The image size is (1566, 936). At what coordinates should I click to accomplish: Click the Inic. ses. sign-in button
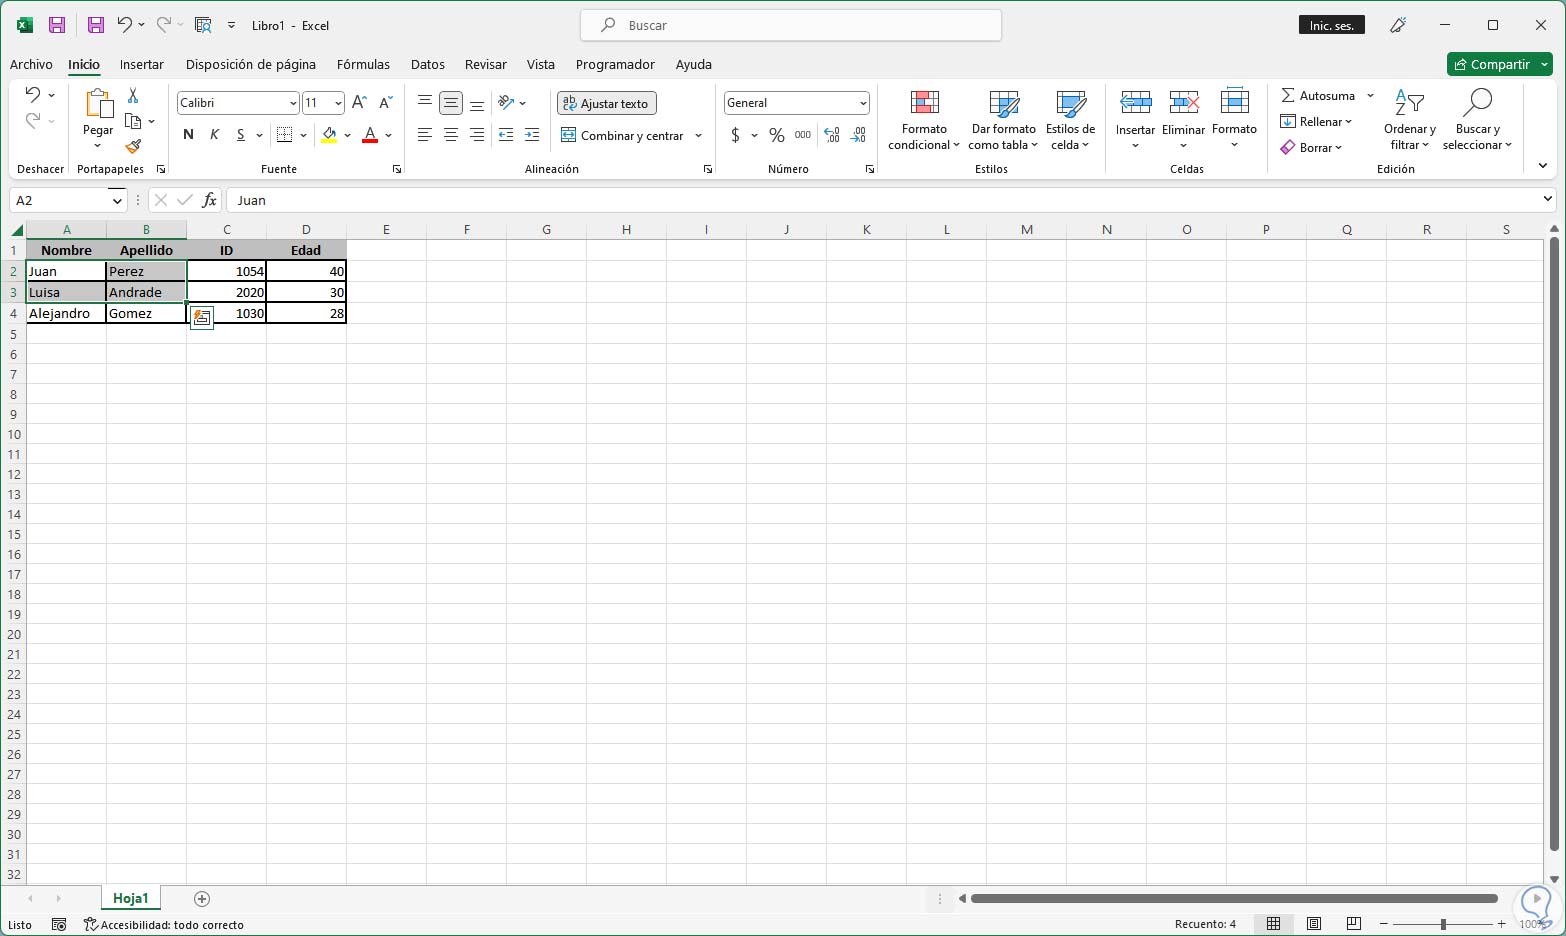[x=1331, y=25]
